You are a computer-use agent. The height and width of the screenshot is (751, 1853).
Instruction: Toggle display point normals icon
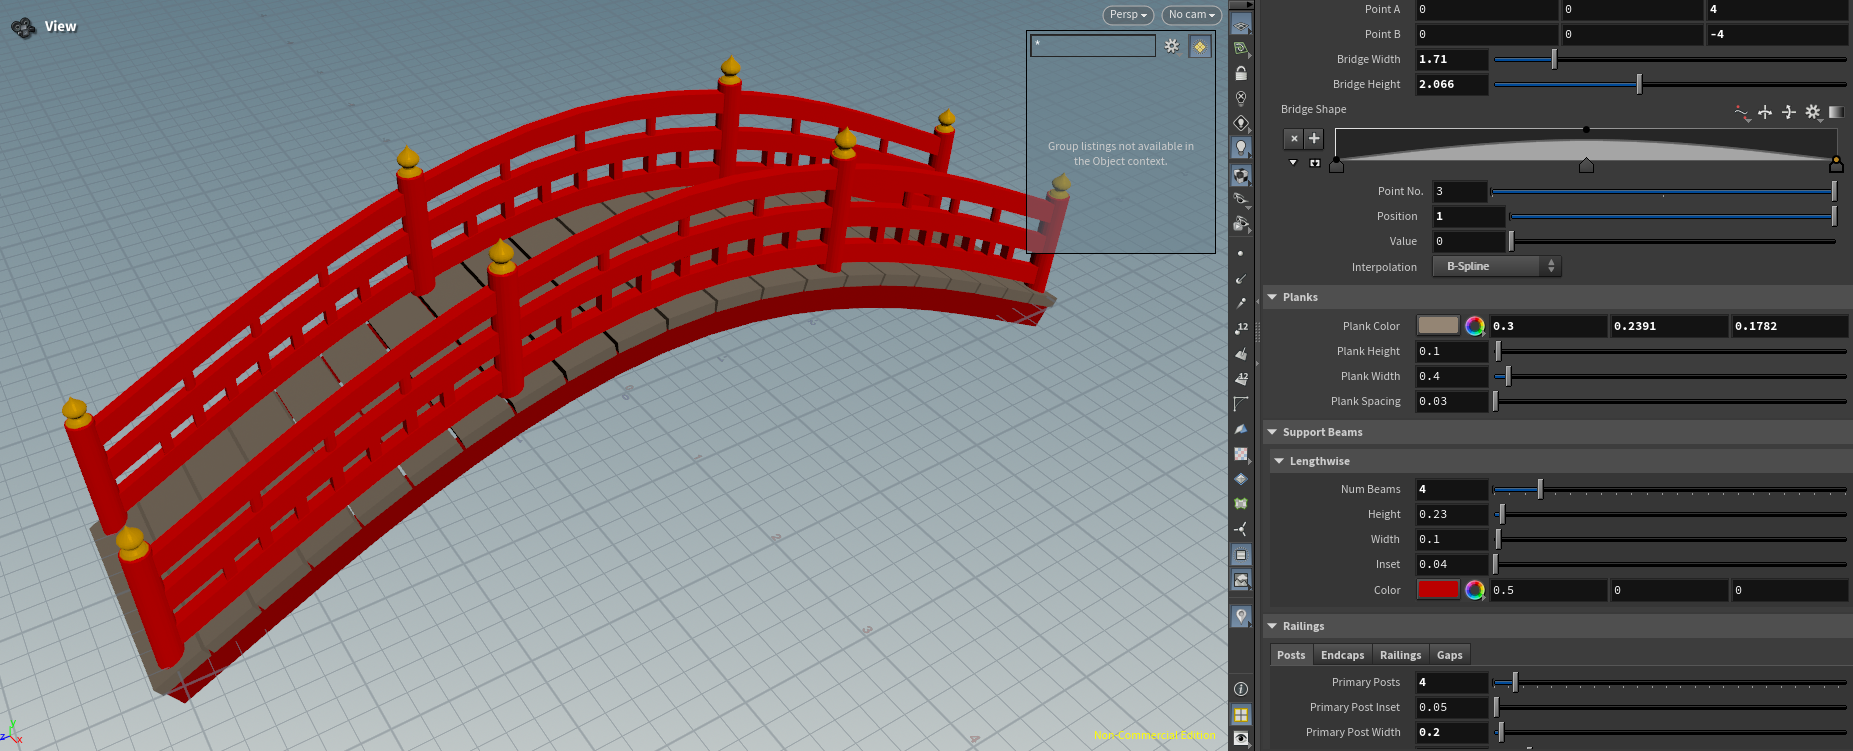coord(1241,279)
